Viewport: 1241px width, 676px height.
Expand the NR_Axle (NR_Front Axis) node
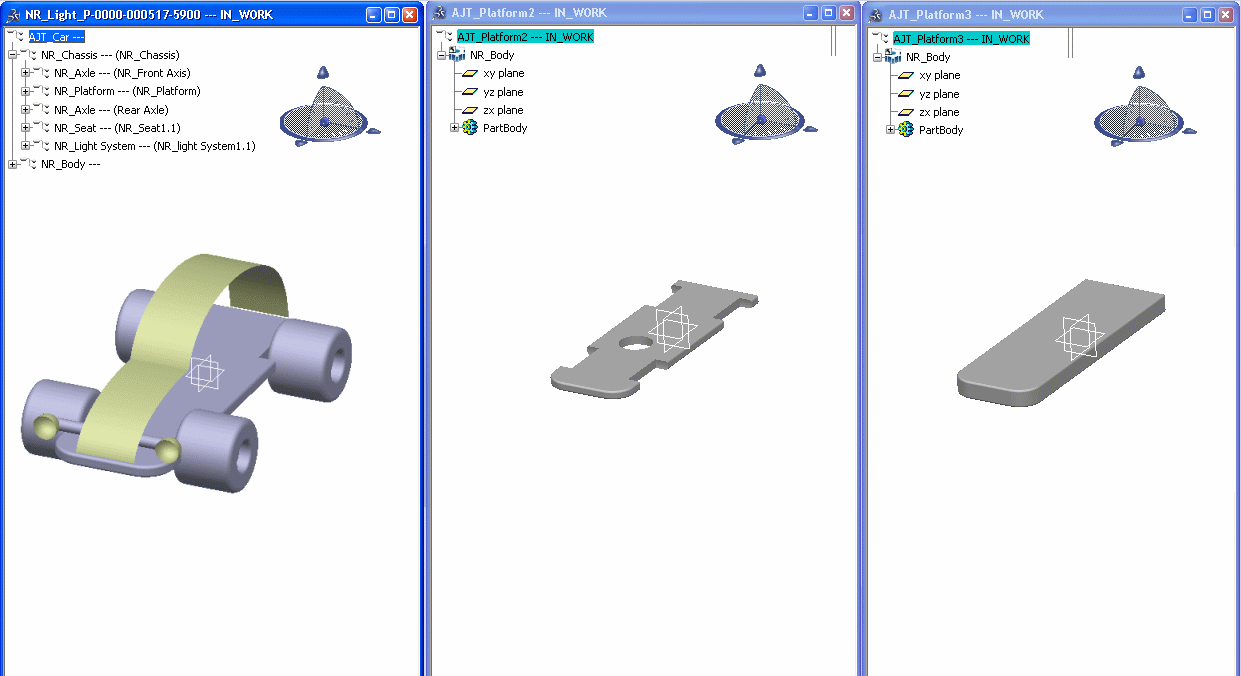[26, 73]
